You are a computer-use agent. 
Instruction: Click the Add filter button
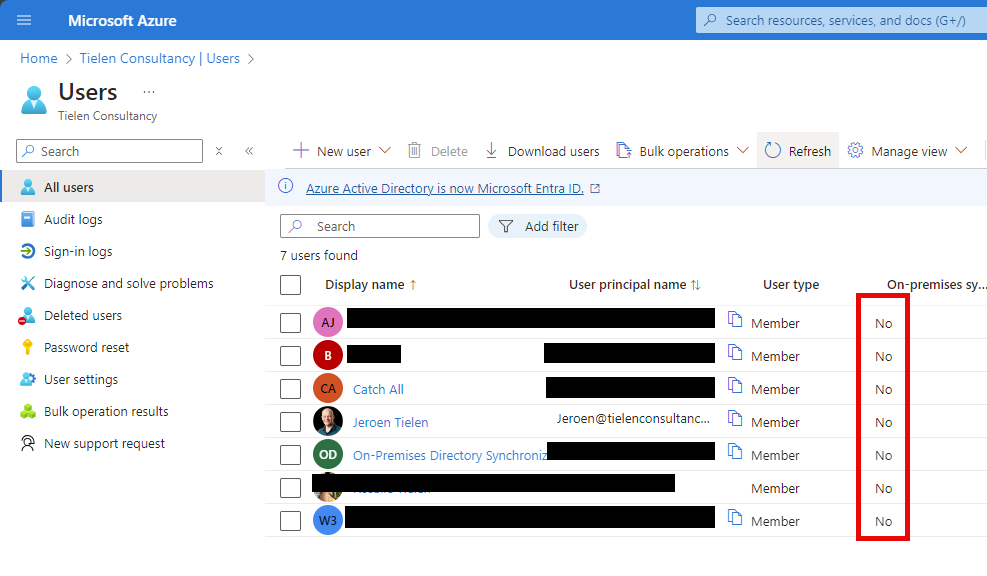[x=538, y=226]
